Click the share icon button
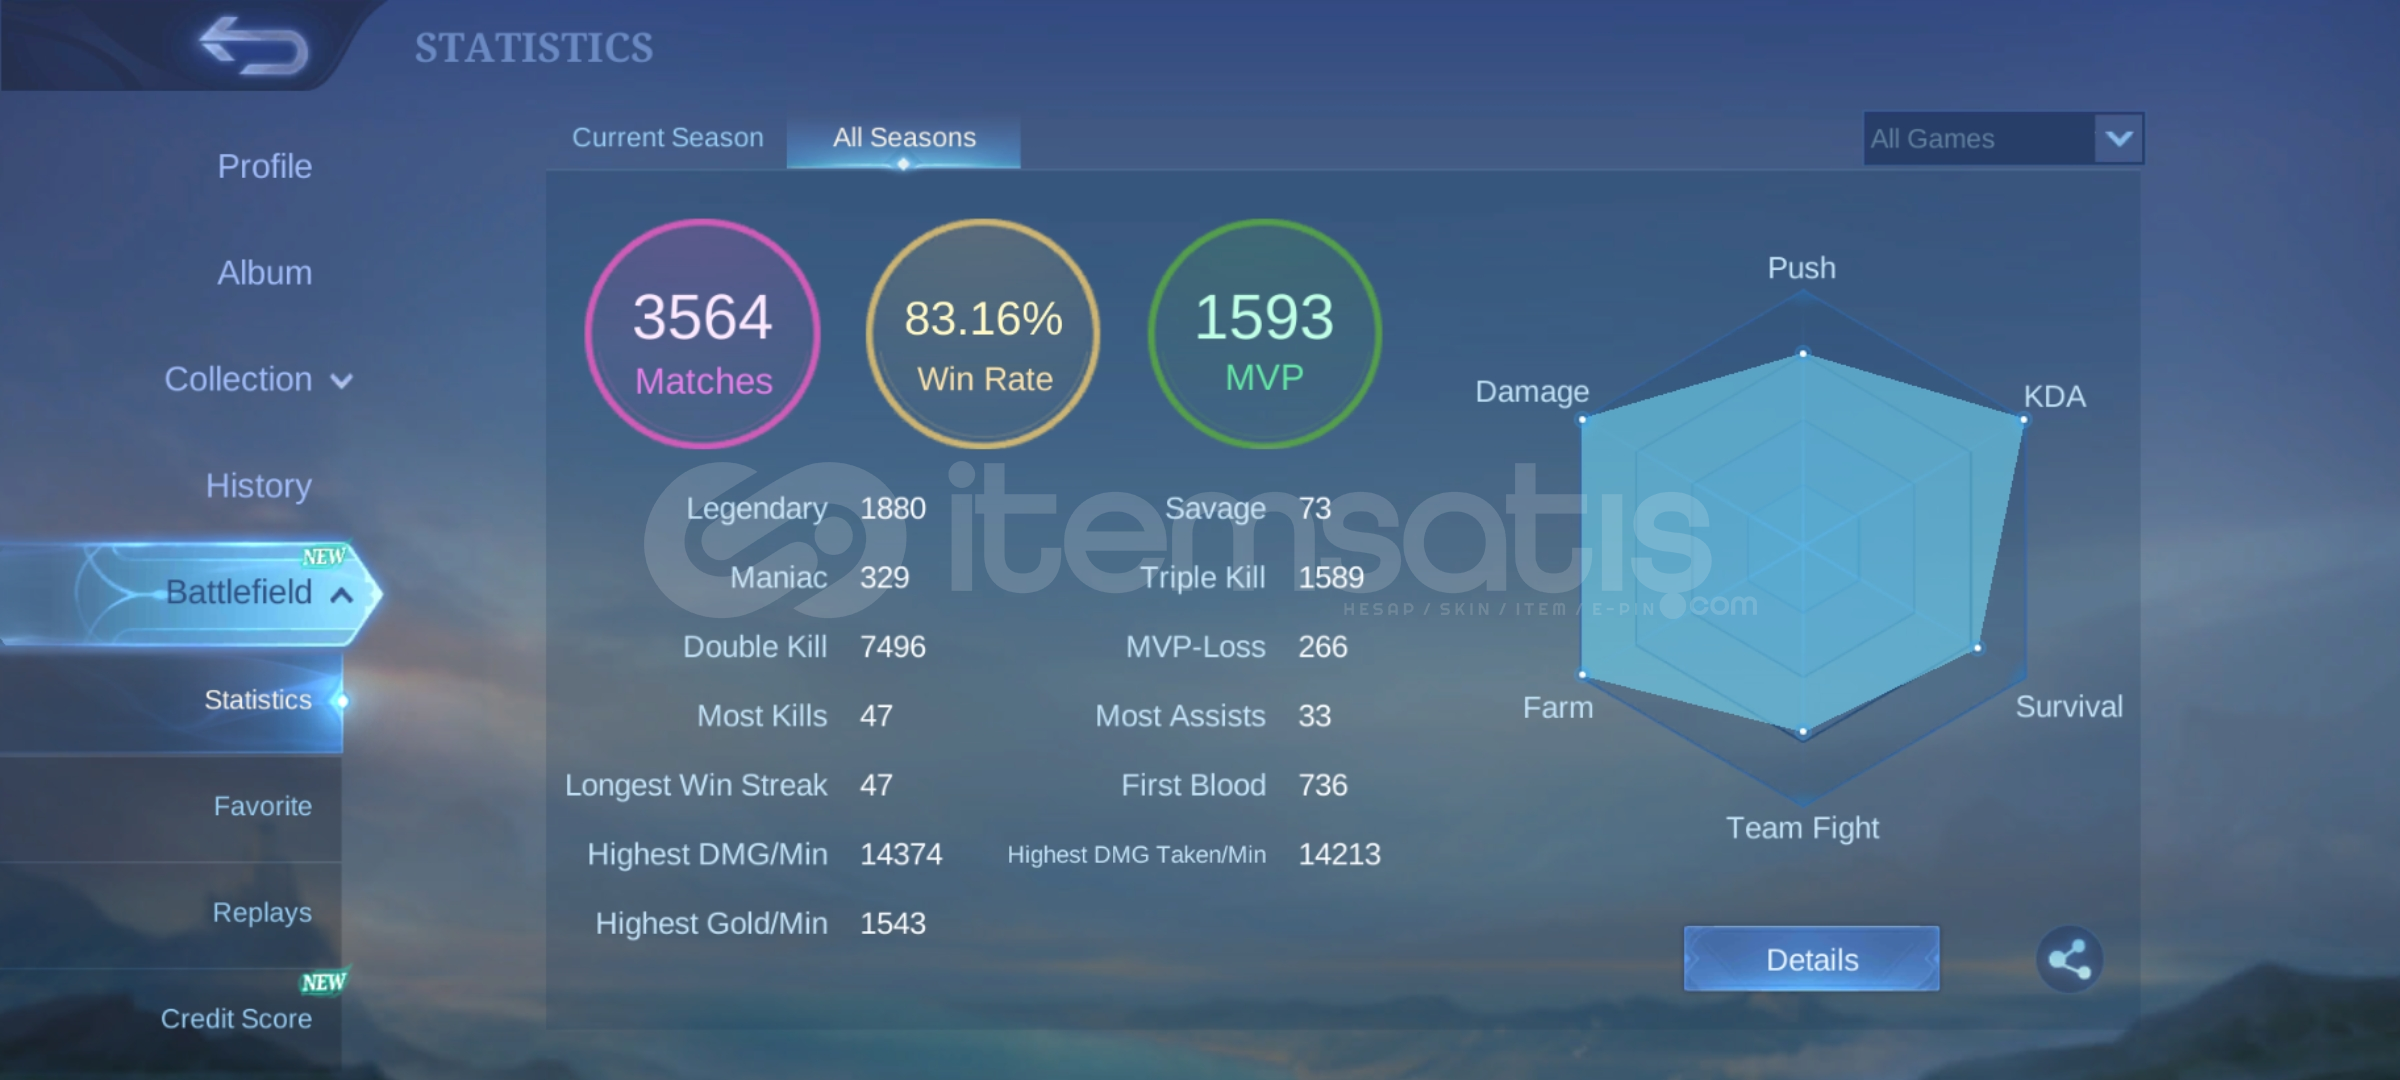Viewport: 2400px width, 1080px height. pos(2069,959)
